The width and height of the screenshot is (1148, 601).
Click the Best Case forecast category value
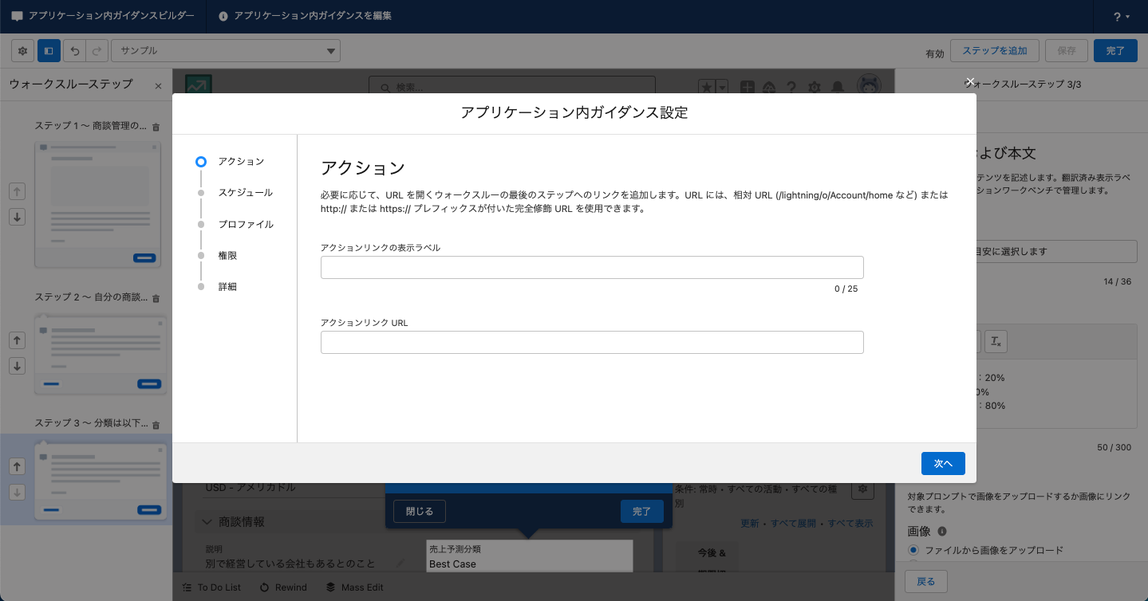pyautogui.click(x=452, y=564)
